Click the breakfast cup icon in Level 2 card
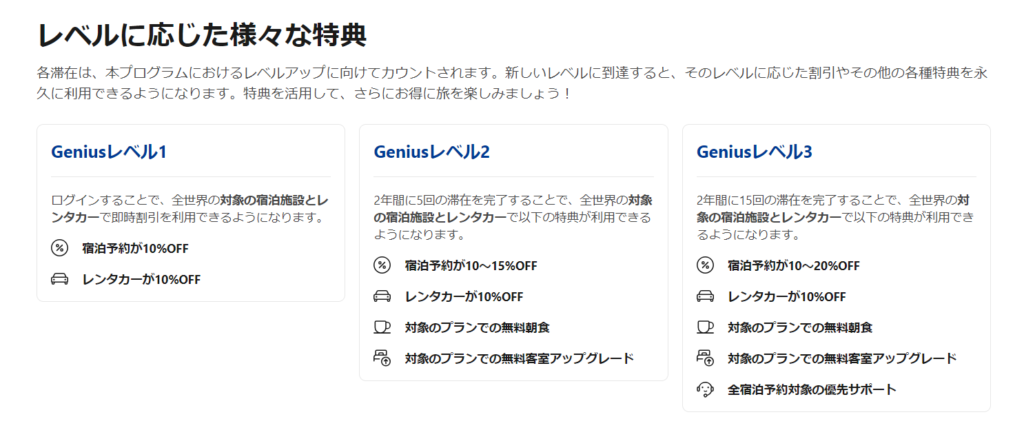Image resolution: width=1024 pixels, height=439 pixels. (x=382, y=327)
